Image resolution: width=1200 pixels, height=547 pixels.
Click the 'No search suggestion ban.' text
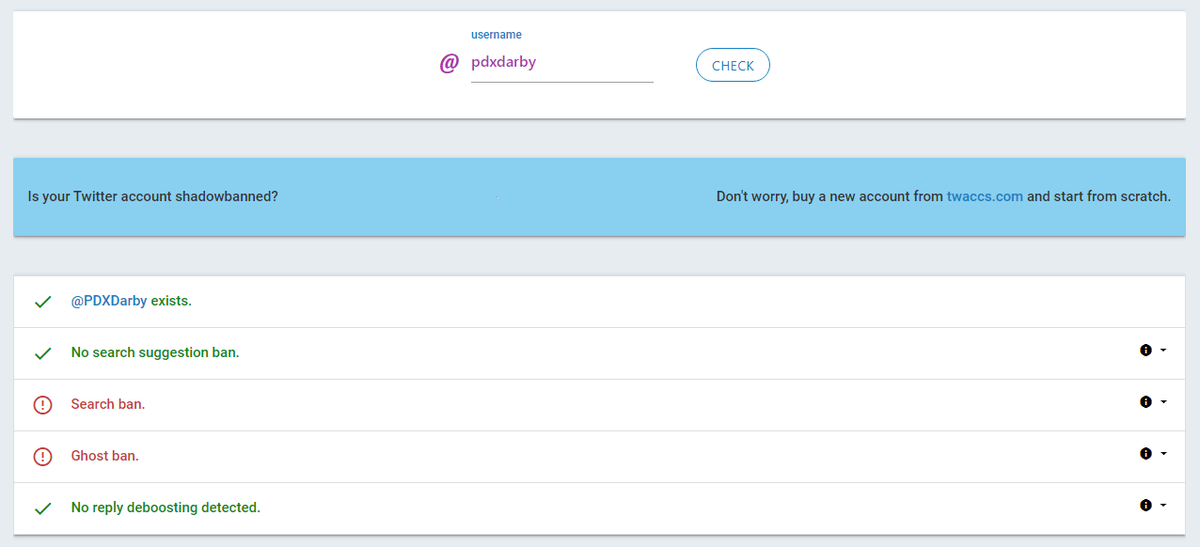click(x=155, y=353)
